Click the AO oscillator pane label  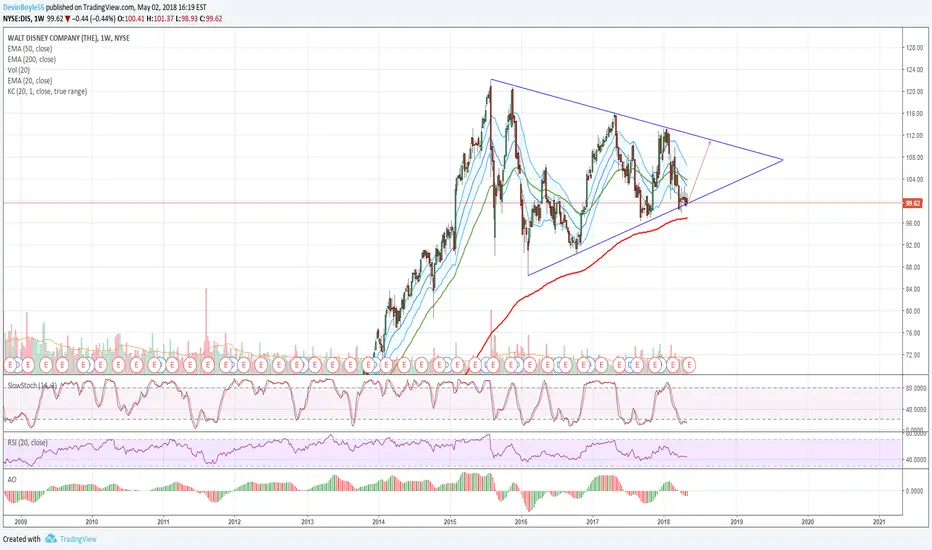(x=12, y=479)
